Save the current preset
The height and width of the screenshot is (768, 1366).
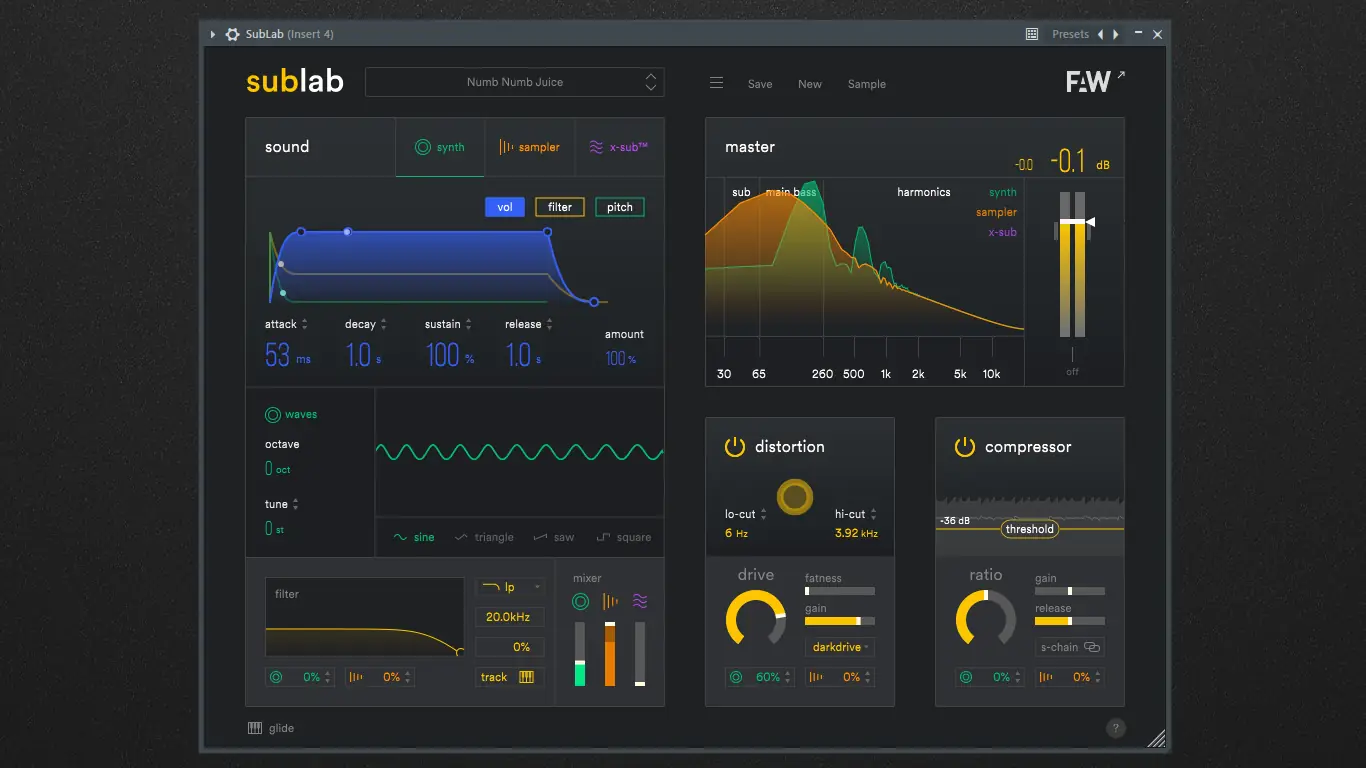(x=760, y=84)
